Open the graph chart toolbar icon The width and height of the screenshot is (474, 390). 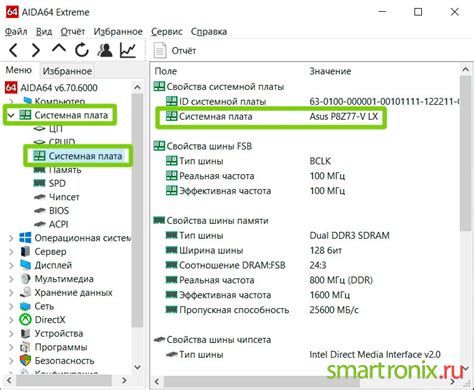pyautogui.click(x=128, y=50)
